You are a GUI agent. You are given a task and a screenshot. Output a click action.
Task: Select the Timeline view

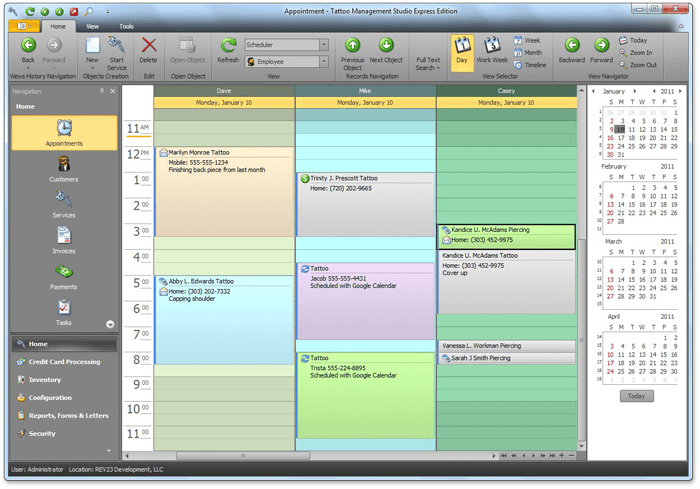(530, 65)
